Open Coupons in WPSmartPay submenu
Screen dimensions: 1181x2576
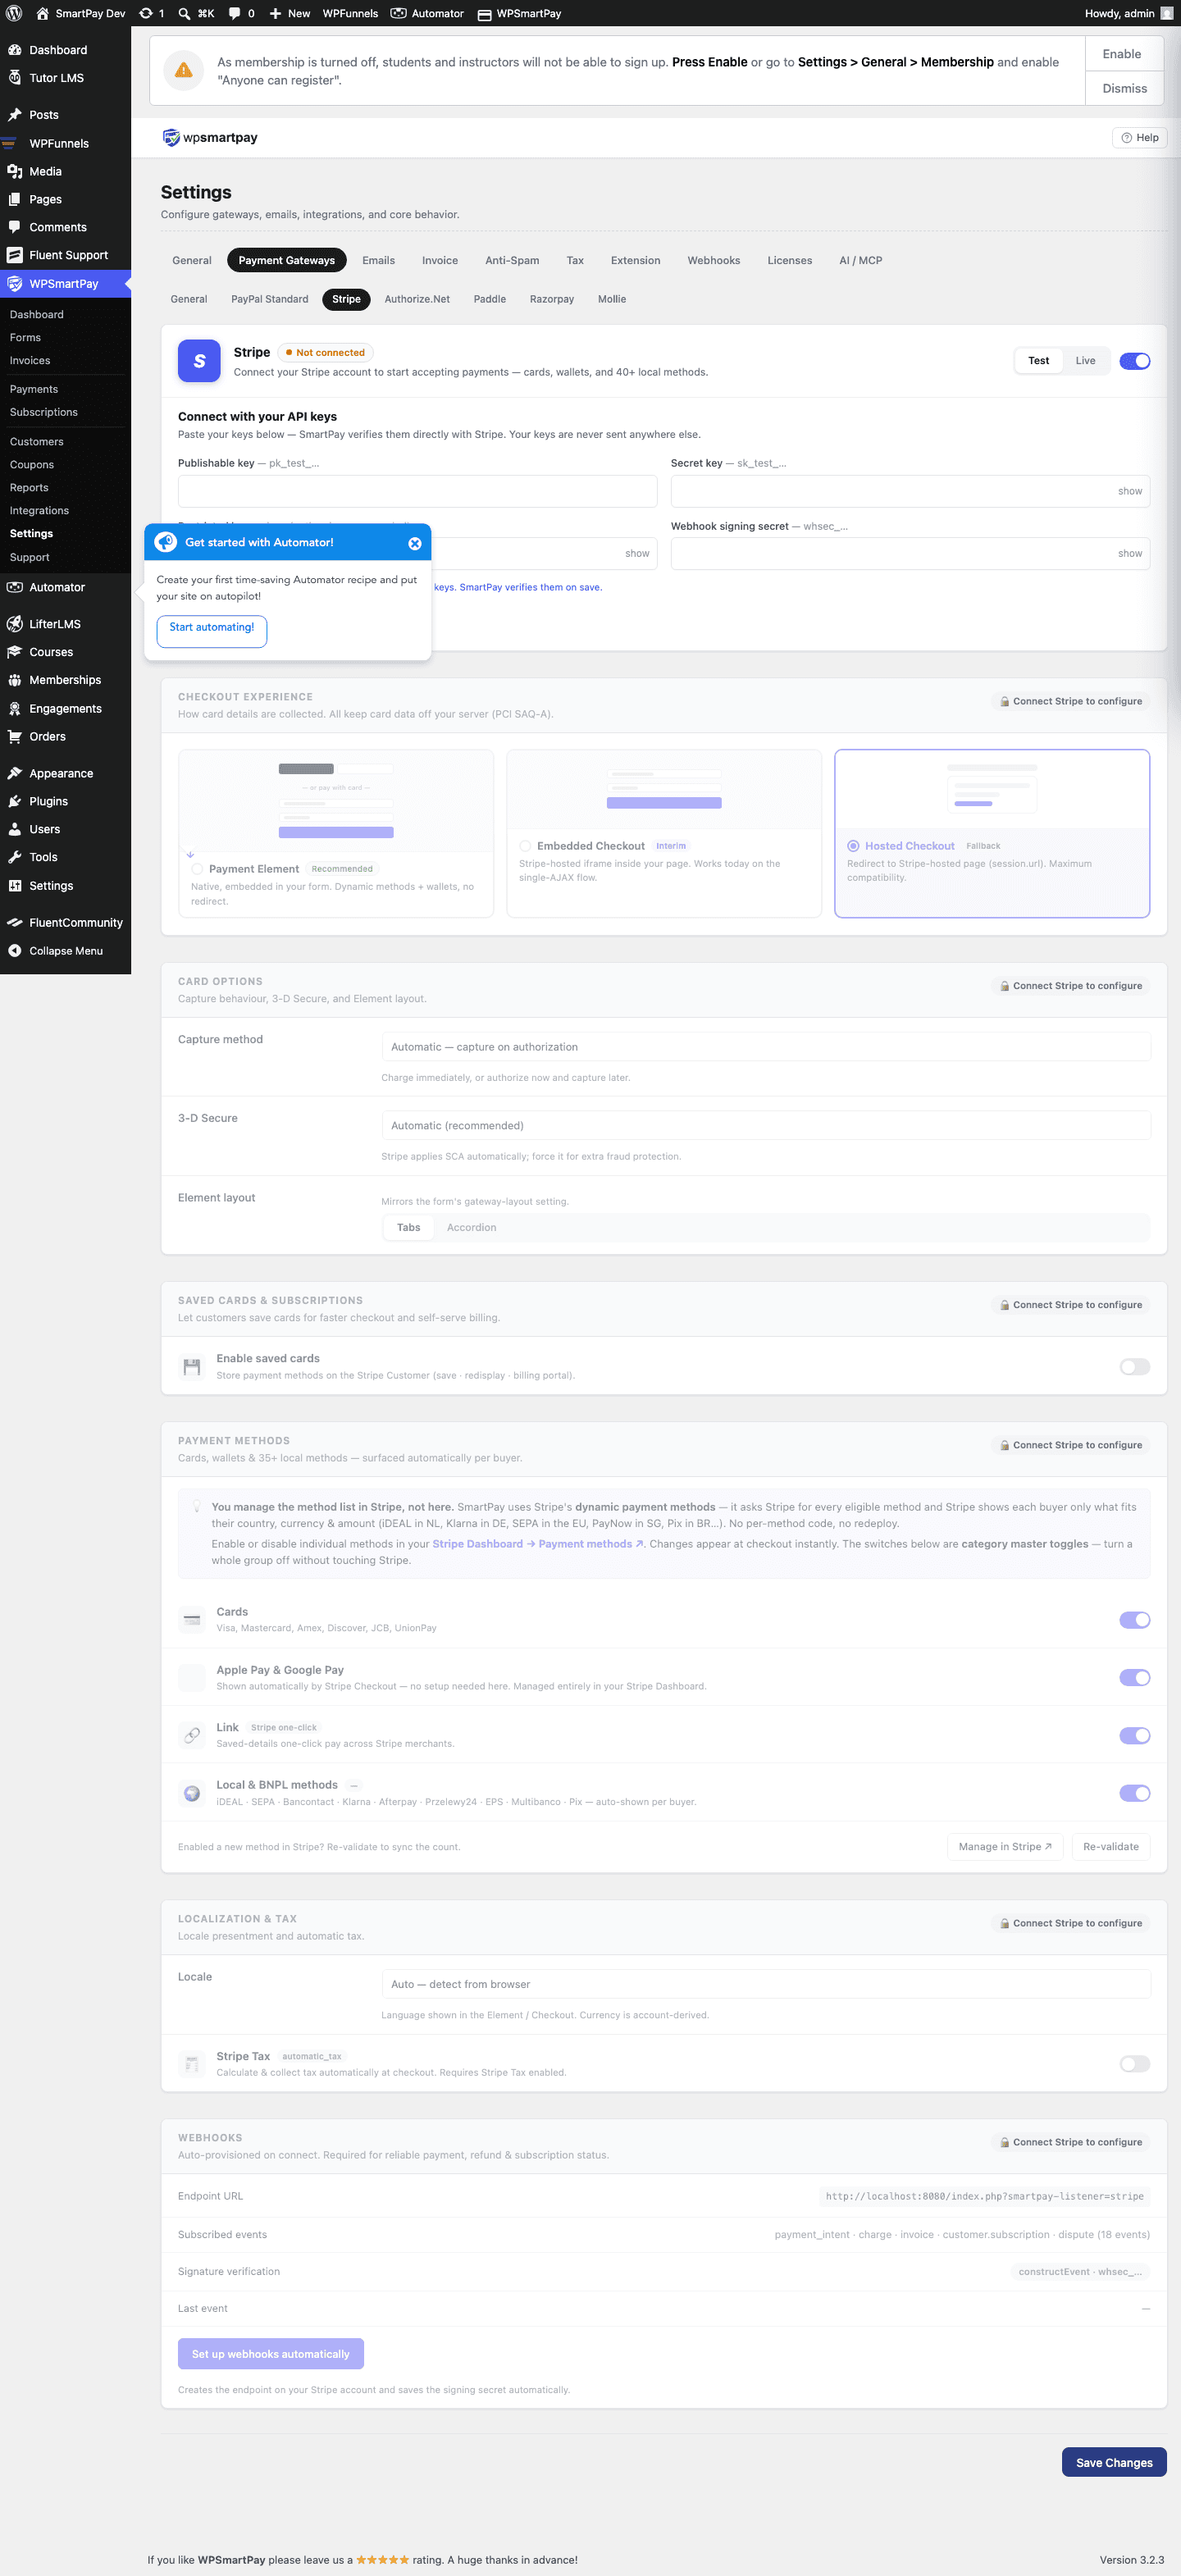tap(32, 465)
